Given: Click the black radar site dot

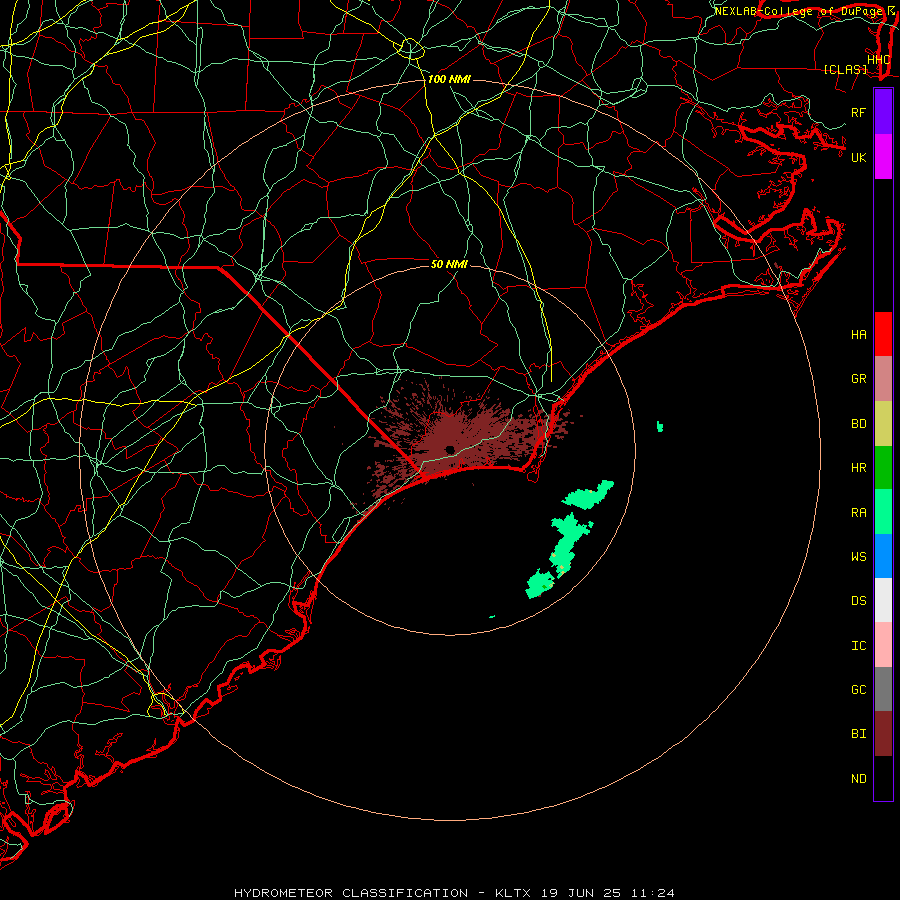Looking at the screenshot, I should pos(449,449).
